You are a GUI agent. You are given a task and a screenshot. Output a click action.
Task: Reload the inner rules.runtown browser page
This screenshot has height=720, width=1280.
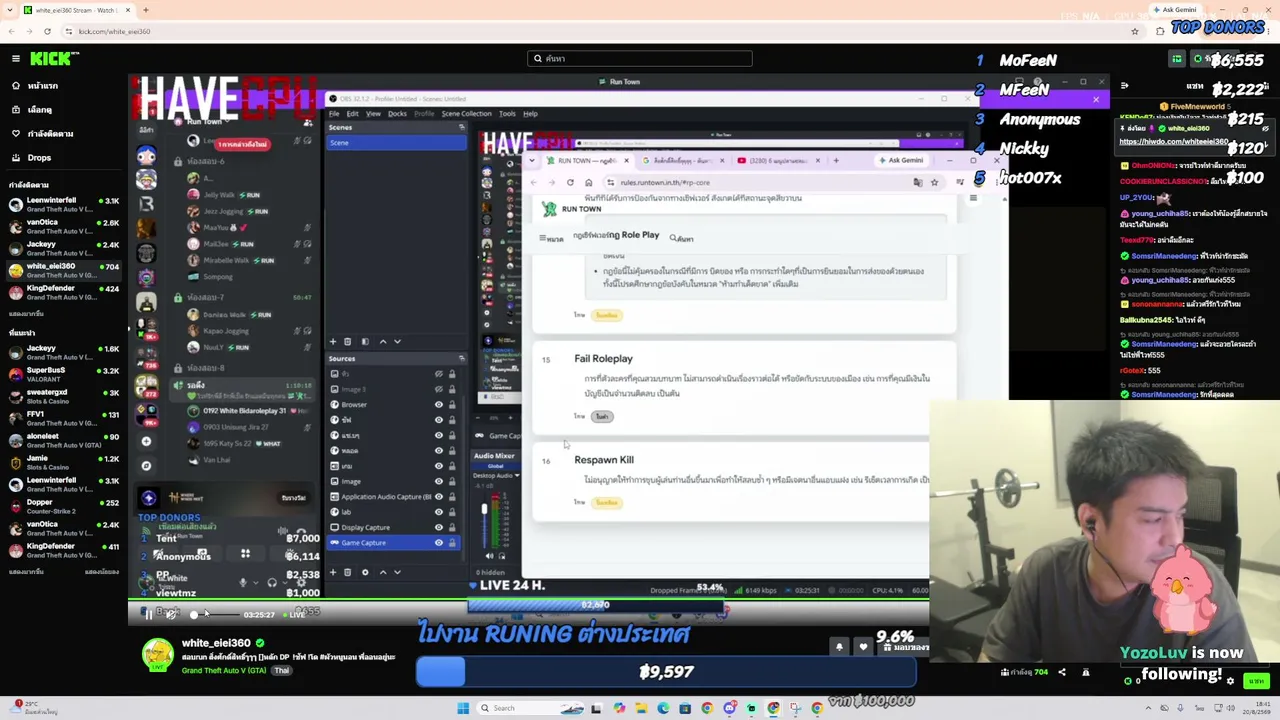coord(570,182)
